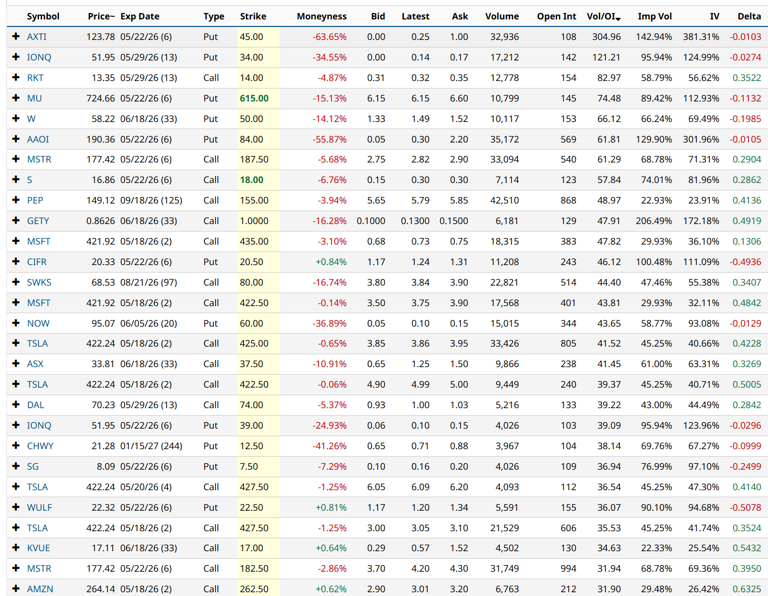Expand the DAL row plus icon
The image size is (768, 596).
coord(16,405)
